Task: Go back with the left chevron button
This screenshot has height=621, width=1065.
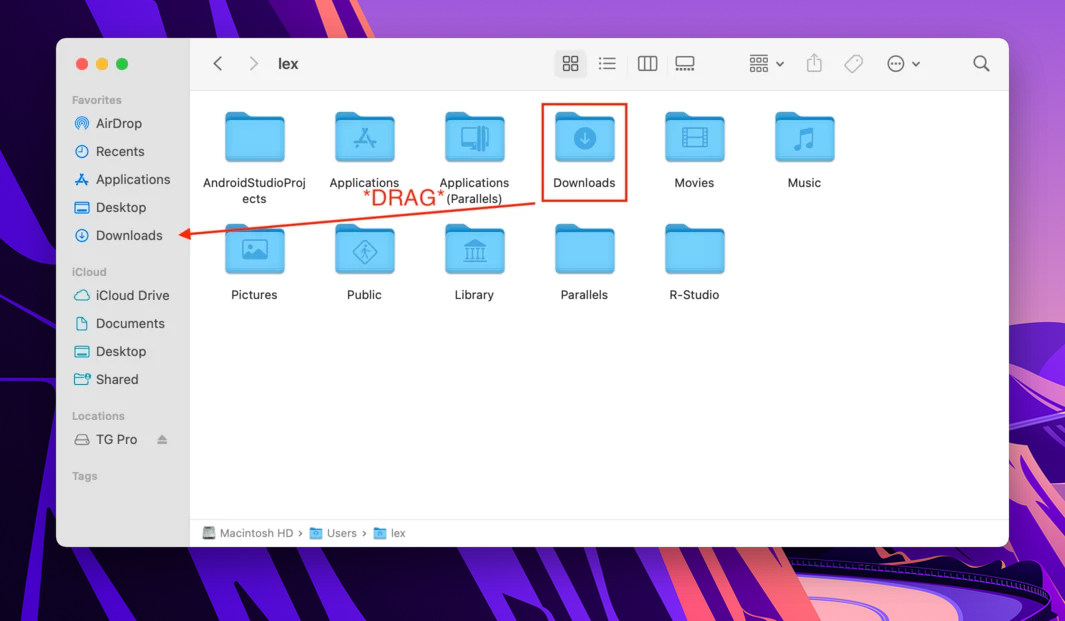Action: click(x=217, y=64)
